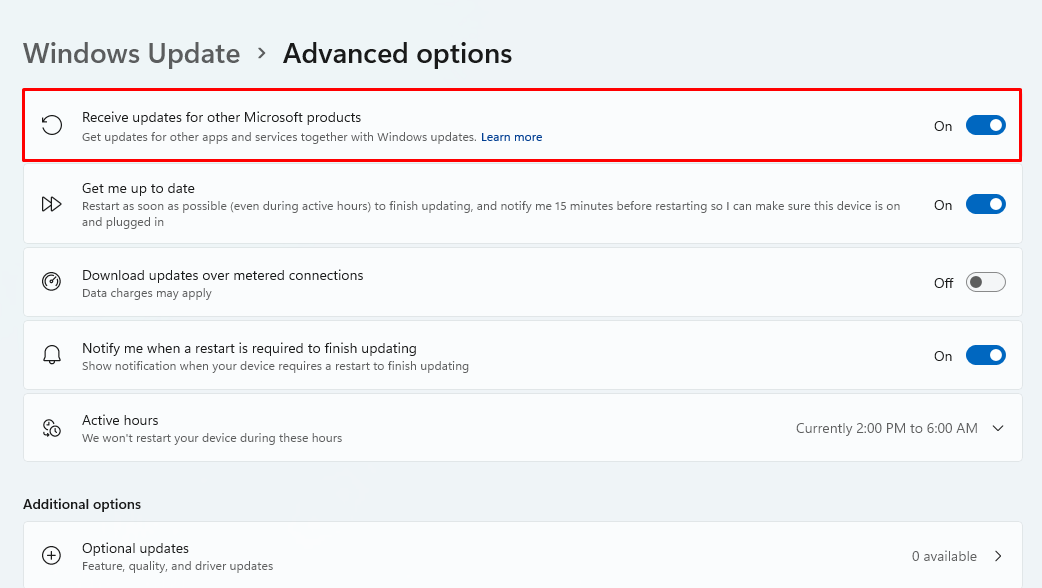Open the Learn more link
Screen dimensions: 1042x588
click(511, 137)
